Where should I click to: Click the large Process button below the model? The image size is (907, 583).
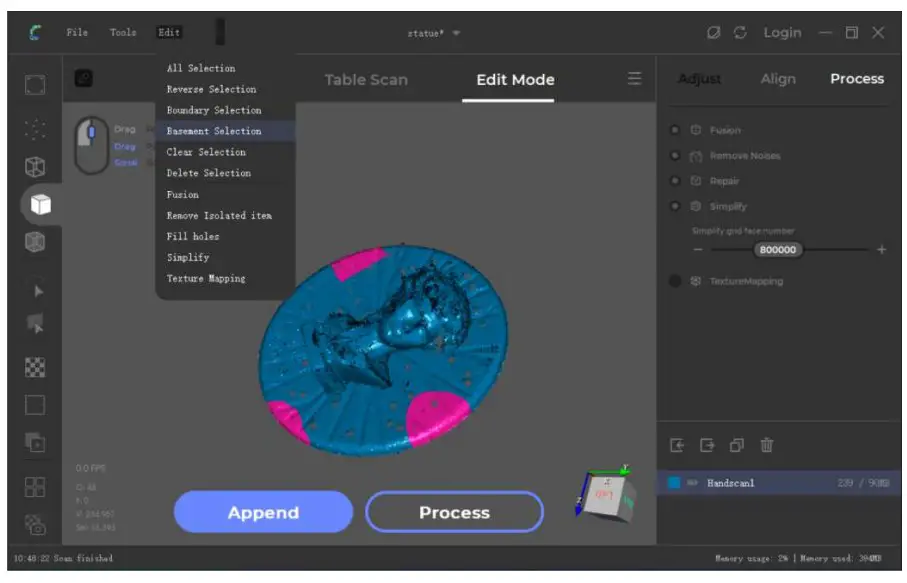(455, 512)
